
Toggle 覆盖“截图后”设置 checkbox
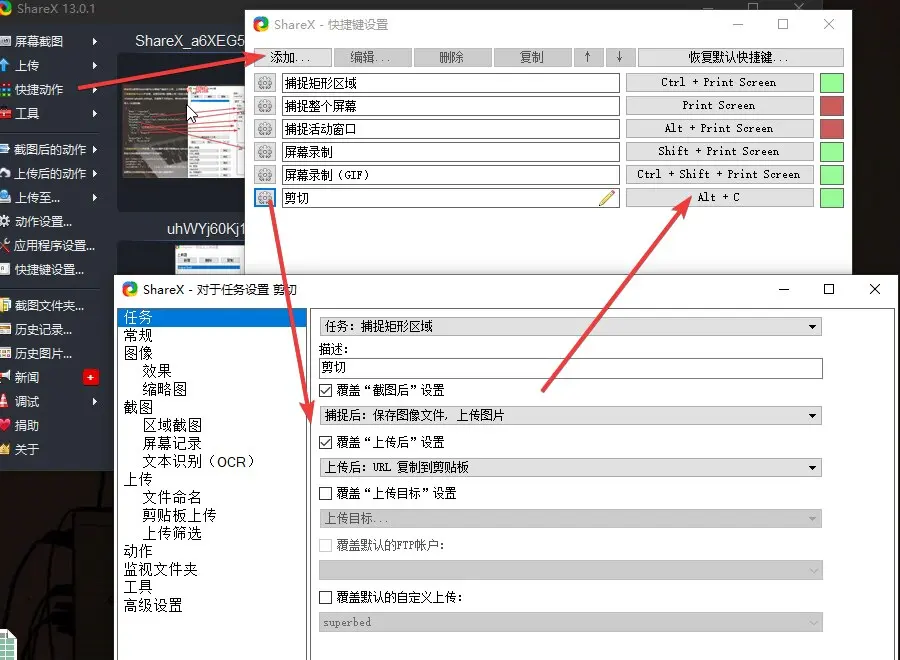[x=325, y=390]
